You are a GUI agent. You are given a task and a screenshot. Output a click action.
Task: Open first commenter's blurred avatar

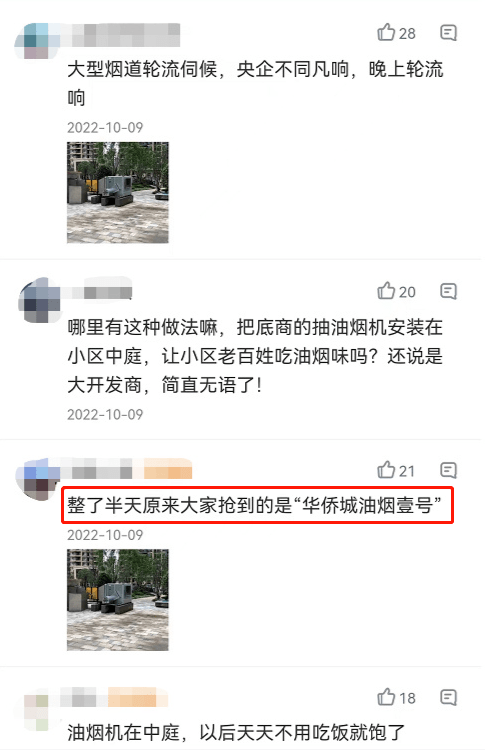[36, 40]
